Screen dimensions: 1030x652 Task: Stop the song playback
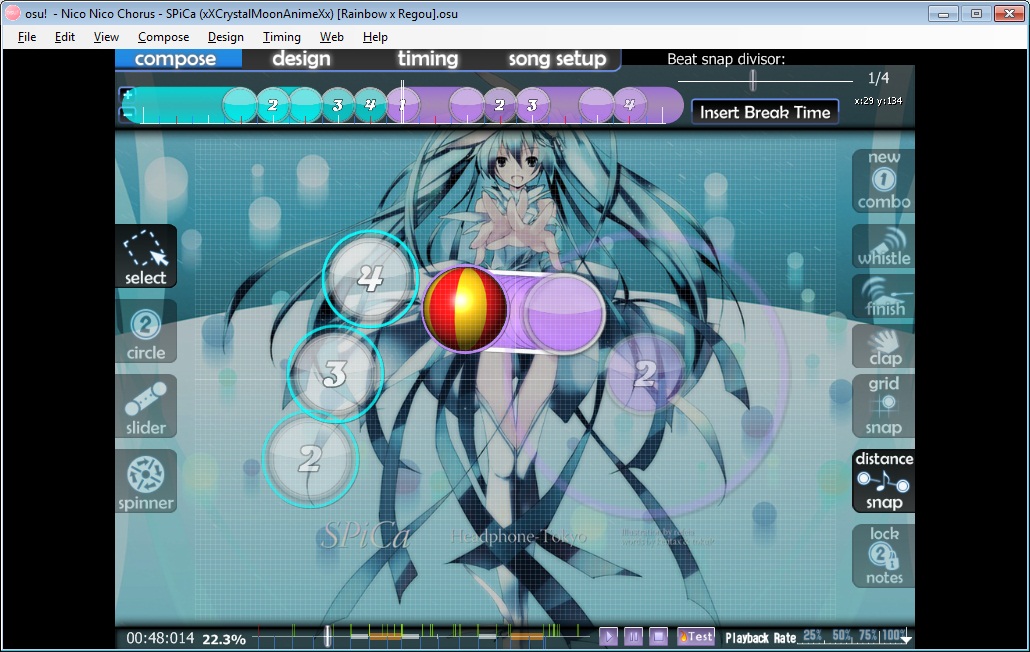[x=658, y=636]
